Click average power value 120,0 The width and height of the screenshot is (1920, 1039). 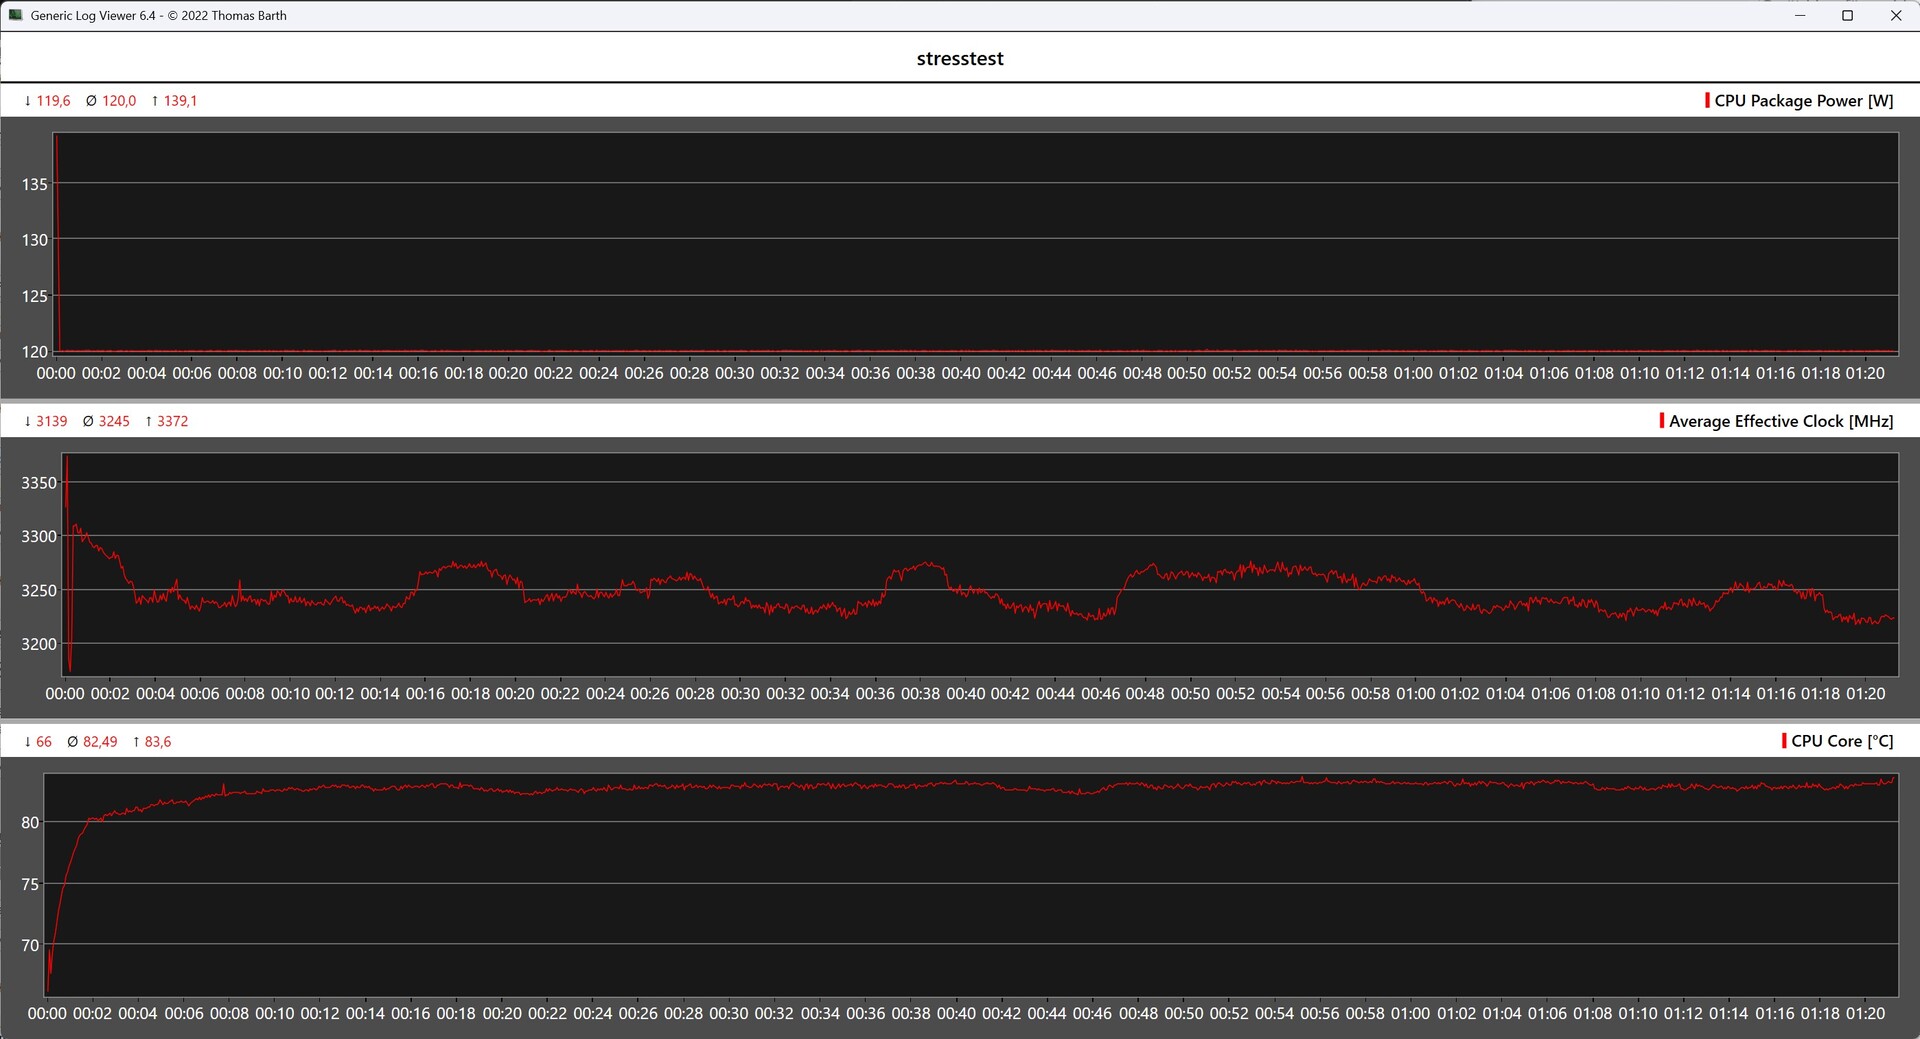pyautogui.click(x=119, y=101)
